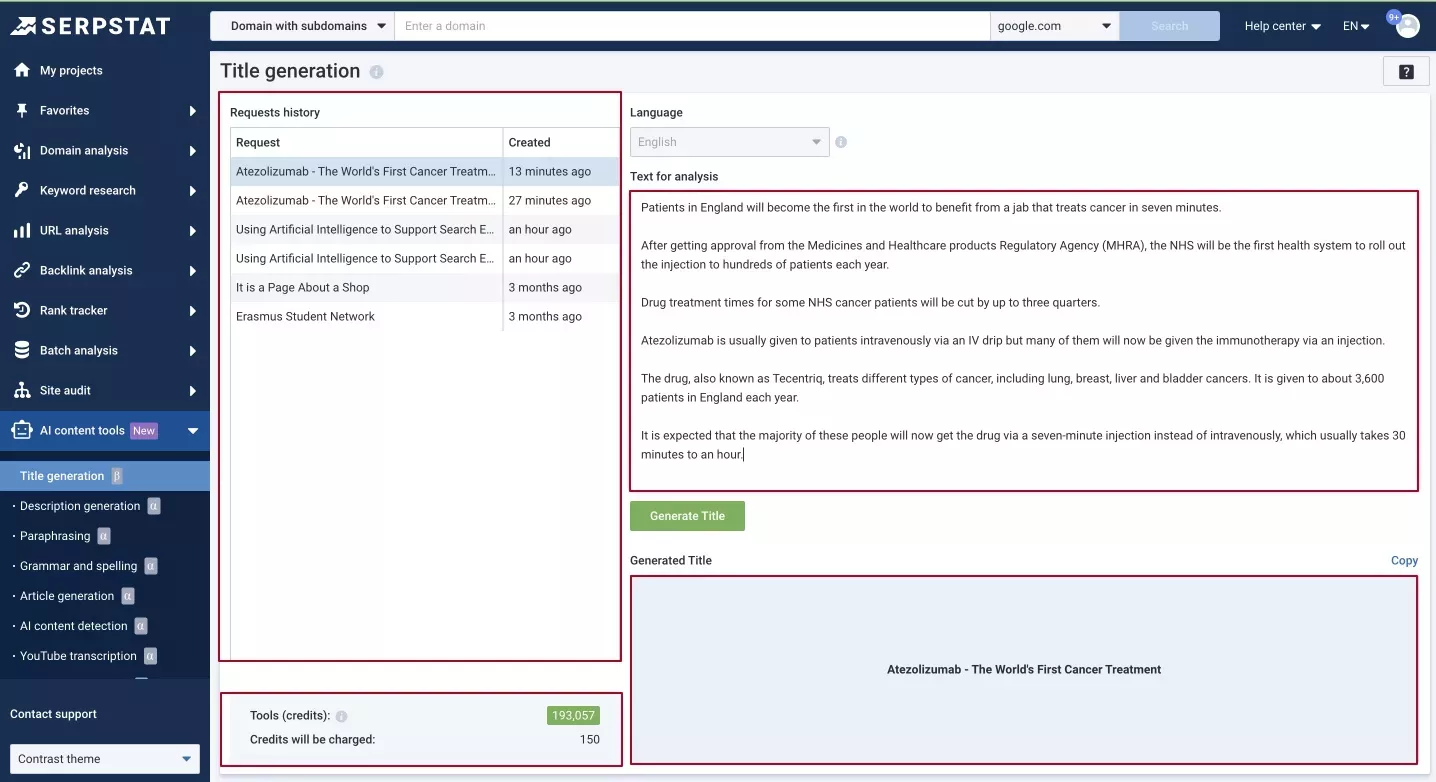
Task: Collapse the AI content tools section
Action: pos(193,431)
